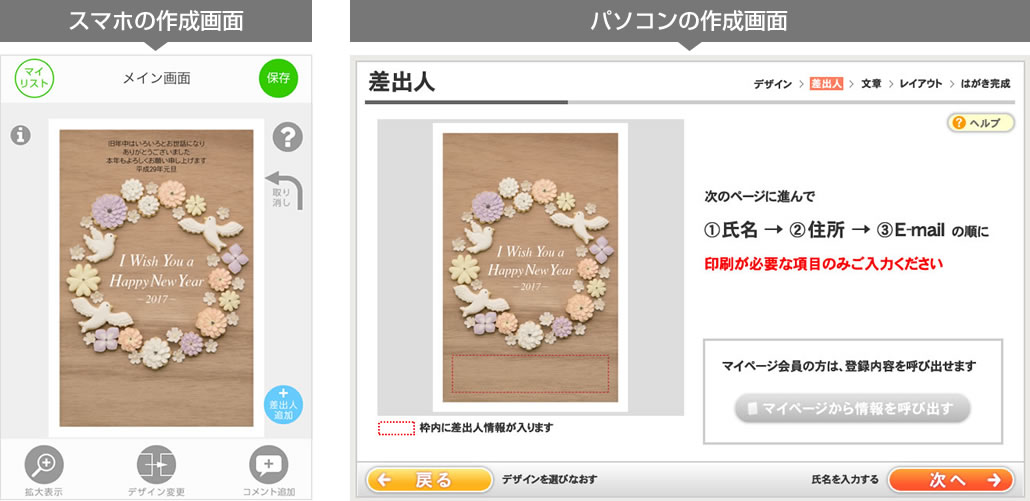This screenshot has height=501, width=1030.
Task: Tap the green 保存 save button
Action: click(x=278, y=78)
